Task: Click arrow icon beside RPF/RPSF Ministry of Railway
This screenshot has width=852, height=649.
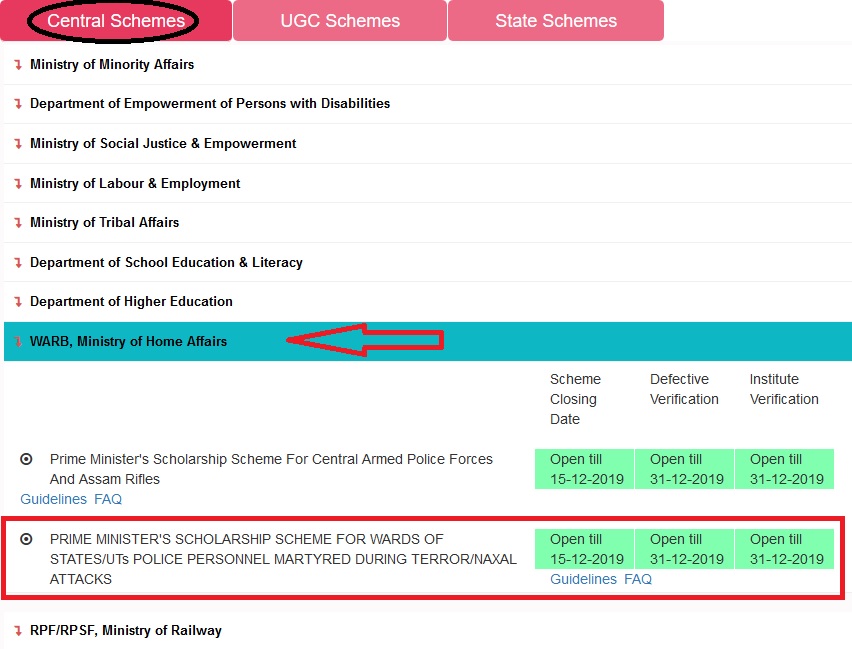Action: [x=17, y=631]
